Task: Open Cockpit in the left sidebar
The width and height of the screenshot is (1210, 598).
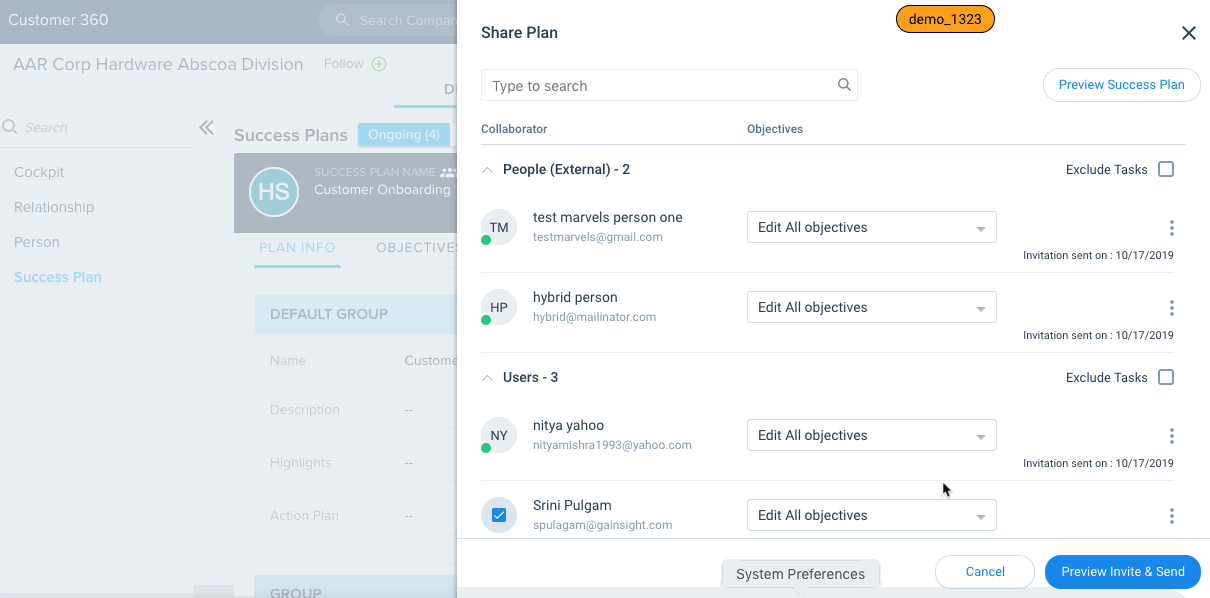Action: coord(39,172)
